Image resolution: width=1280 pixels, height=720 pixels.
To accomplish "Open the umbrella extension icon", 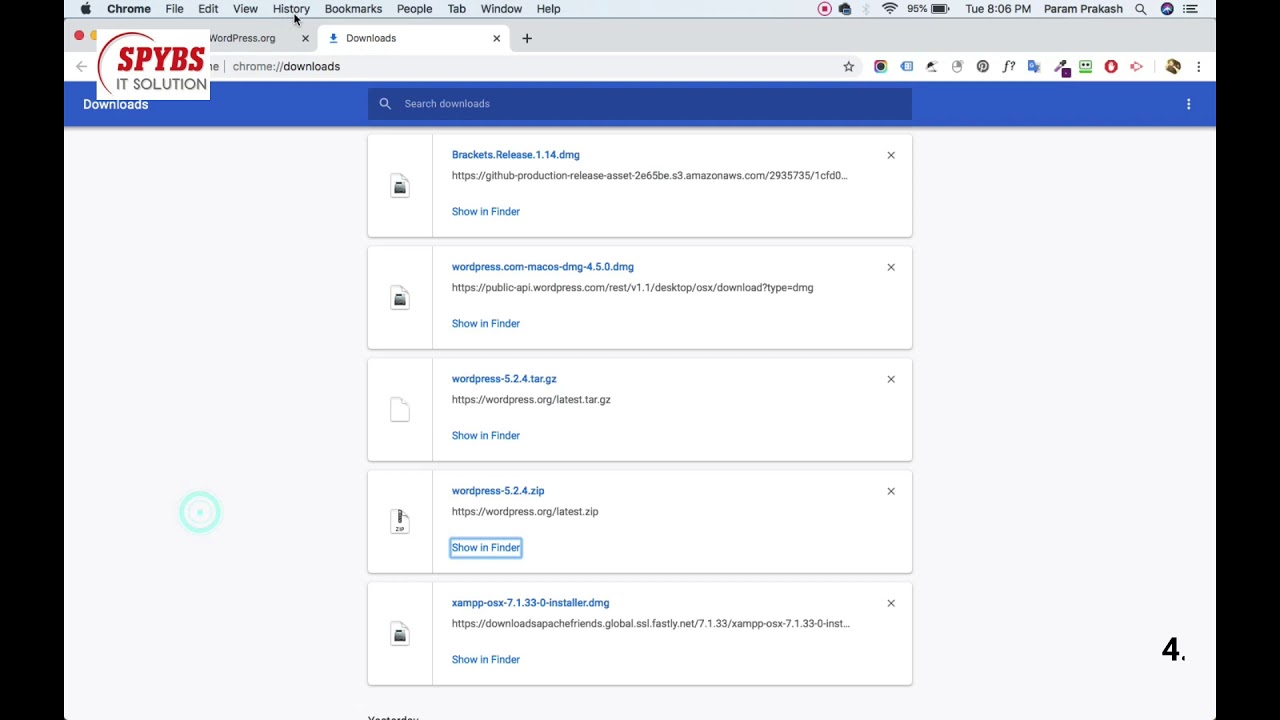I will [932, 66].
